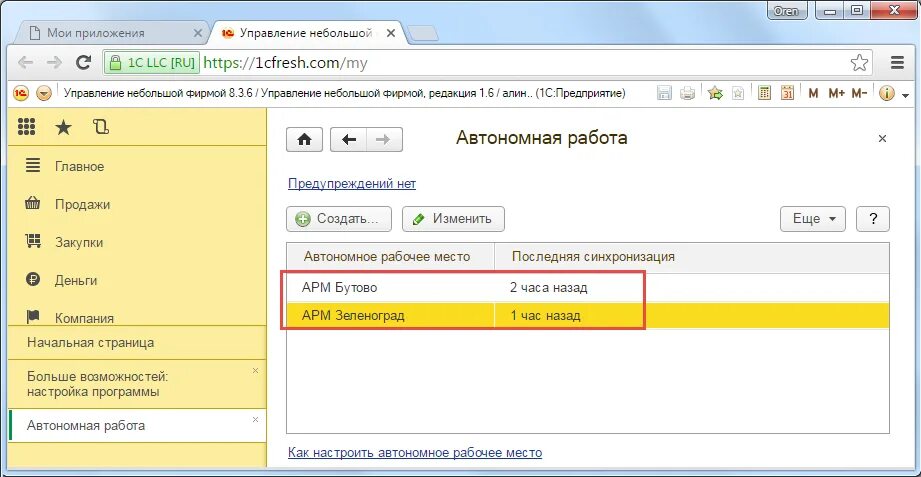The image size is (921, 477).
Task: Click the Последняя синхронизация column header
Action: (691, 257)
